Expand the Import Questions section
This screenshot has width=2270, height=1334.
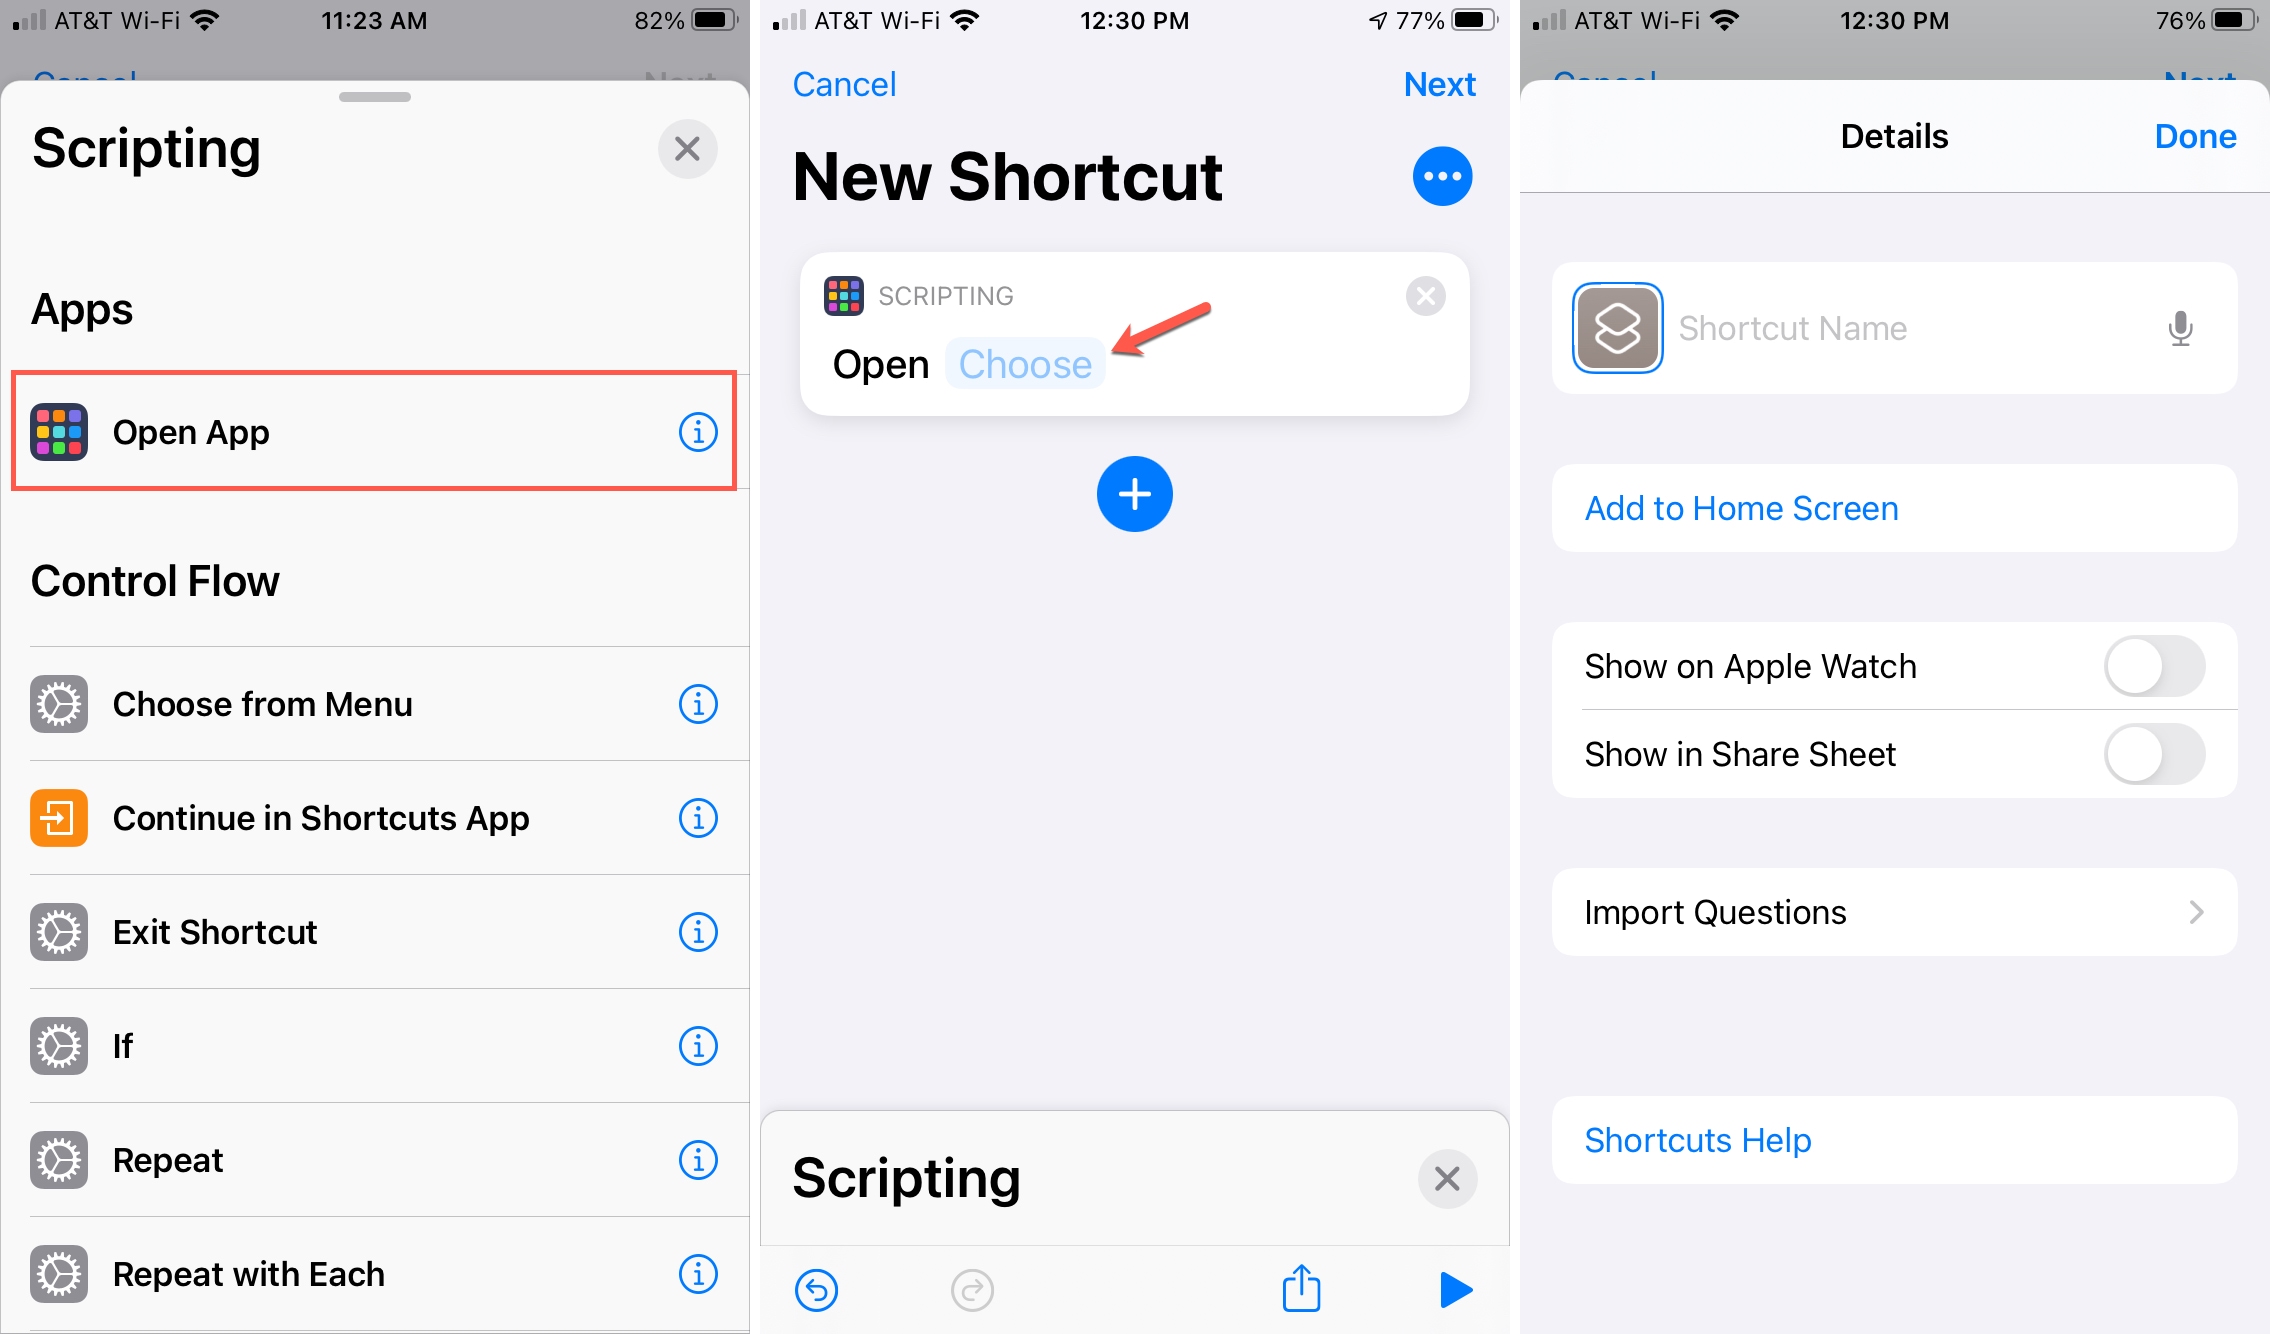point(2199,912)
